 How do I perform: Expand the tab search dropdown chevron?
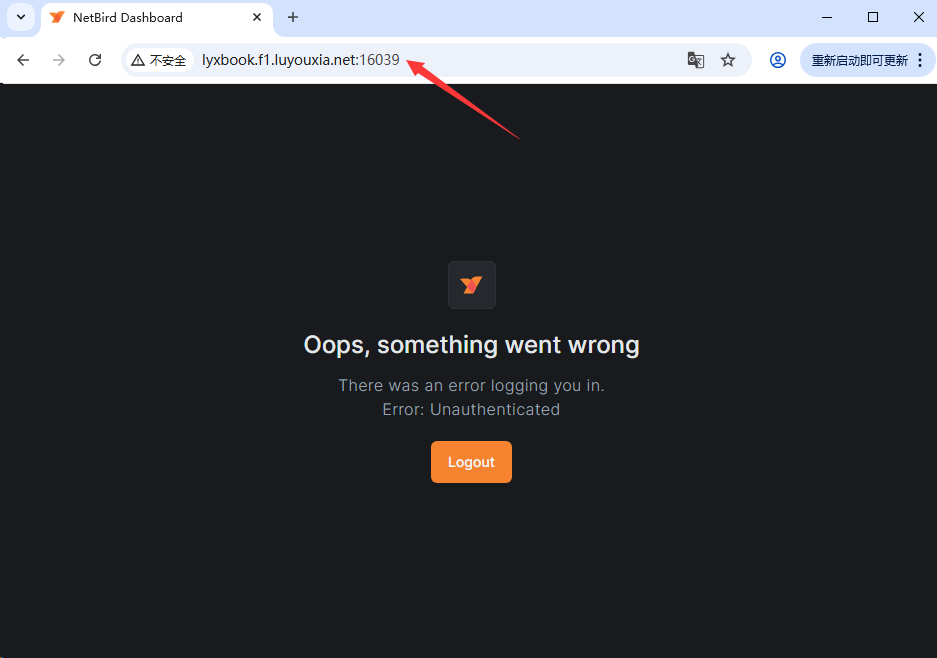[21, 17]
